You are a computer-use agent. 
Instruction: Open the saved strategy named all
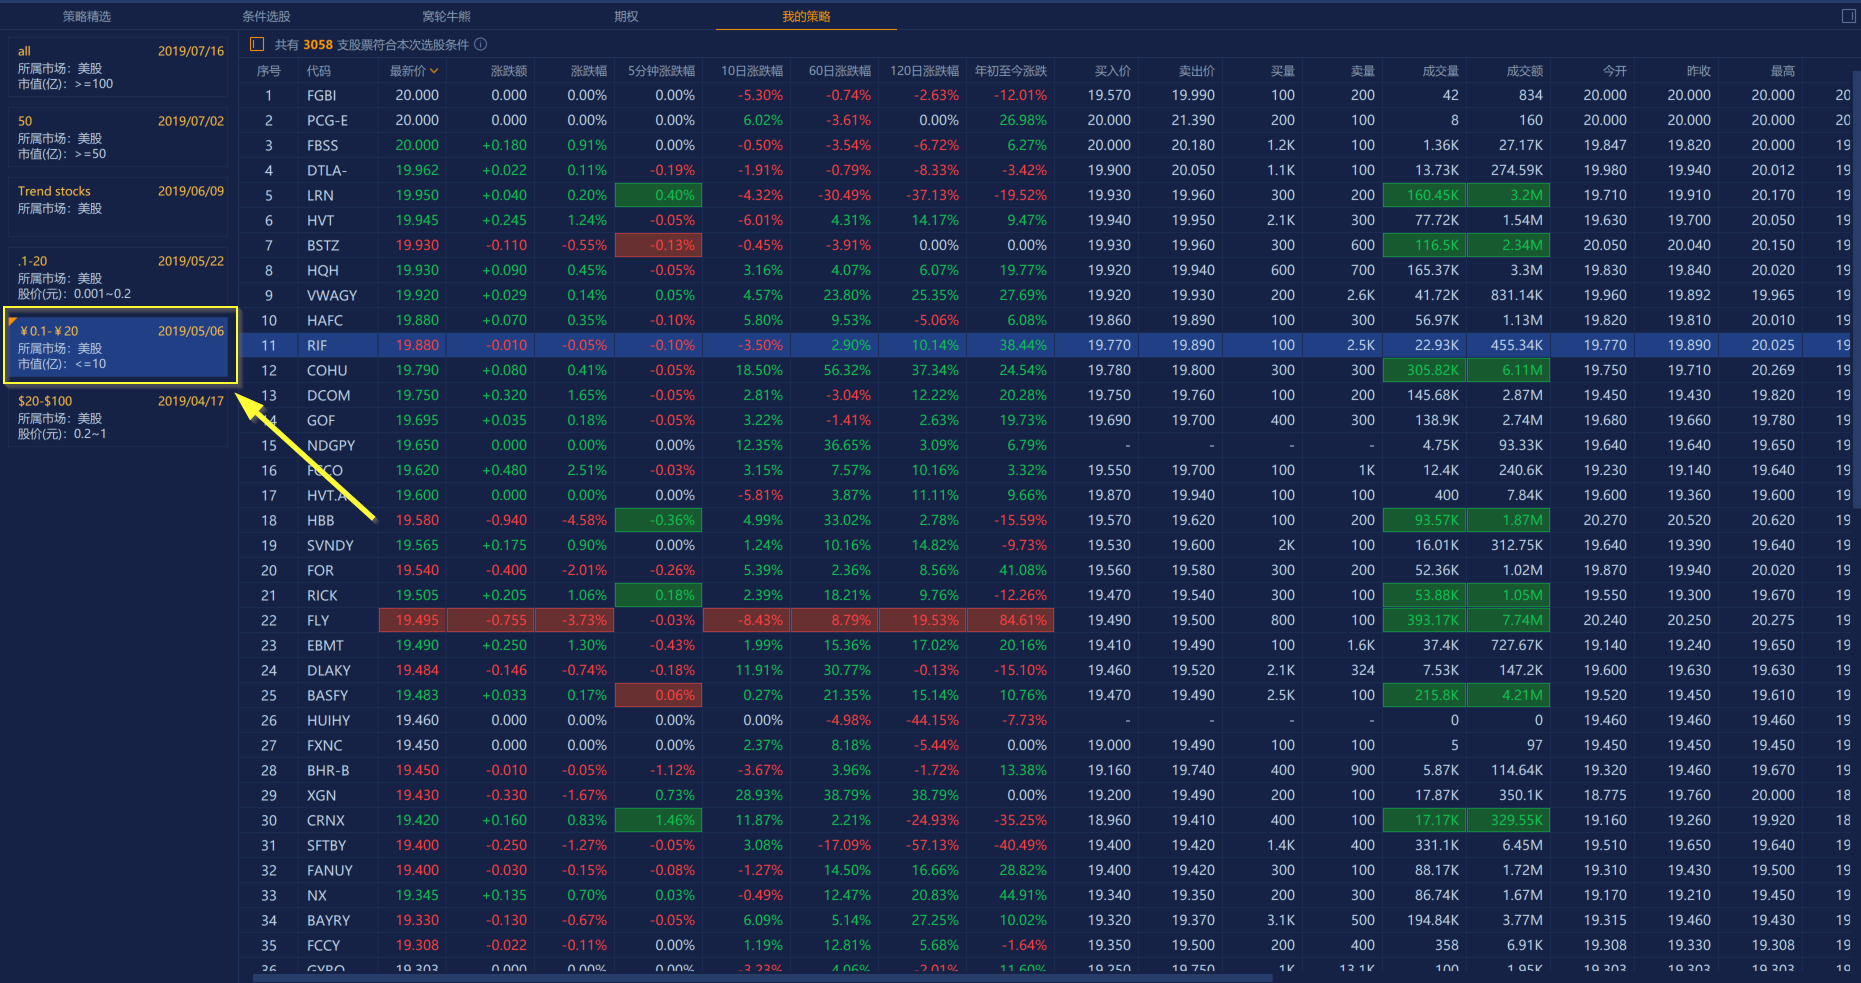click(x=120, y=67)
